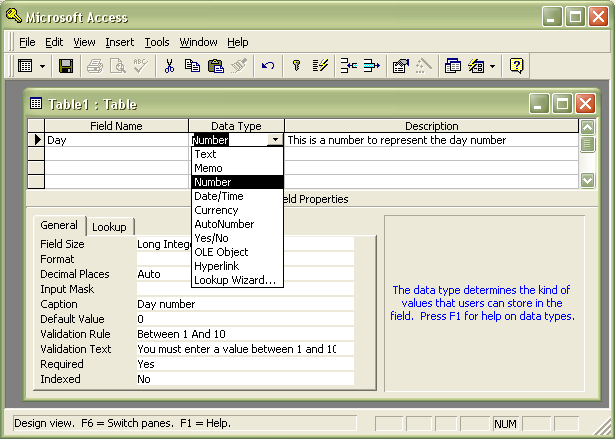Click the Default Value field
The width and height of the screenshot is (615, 439).
245,319
